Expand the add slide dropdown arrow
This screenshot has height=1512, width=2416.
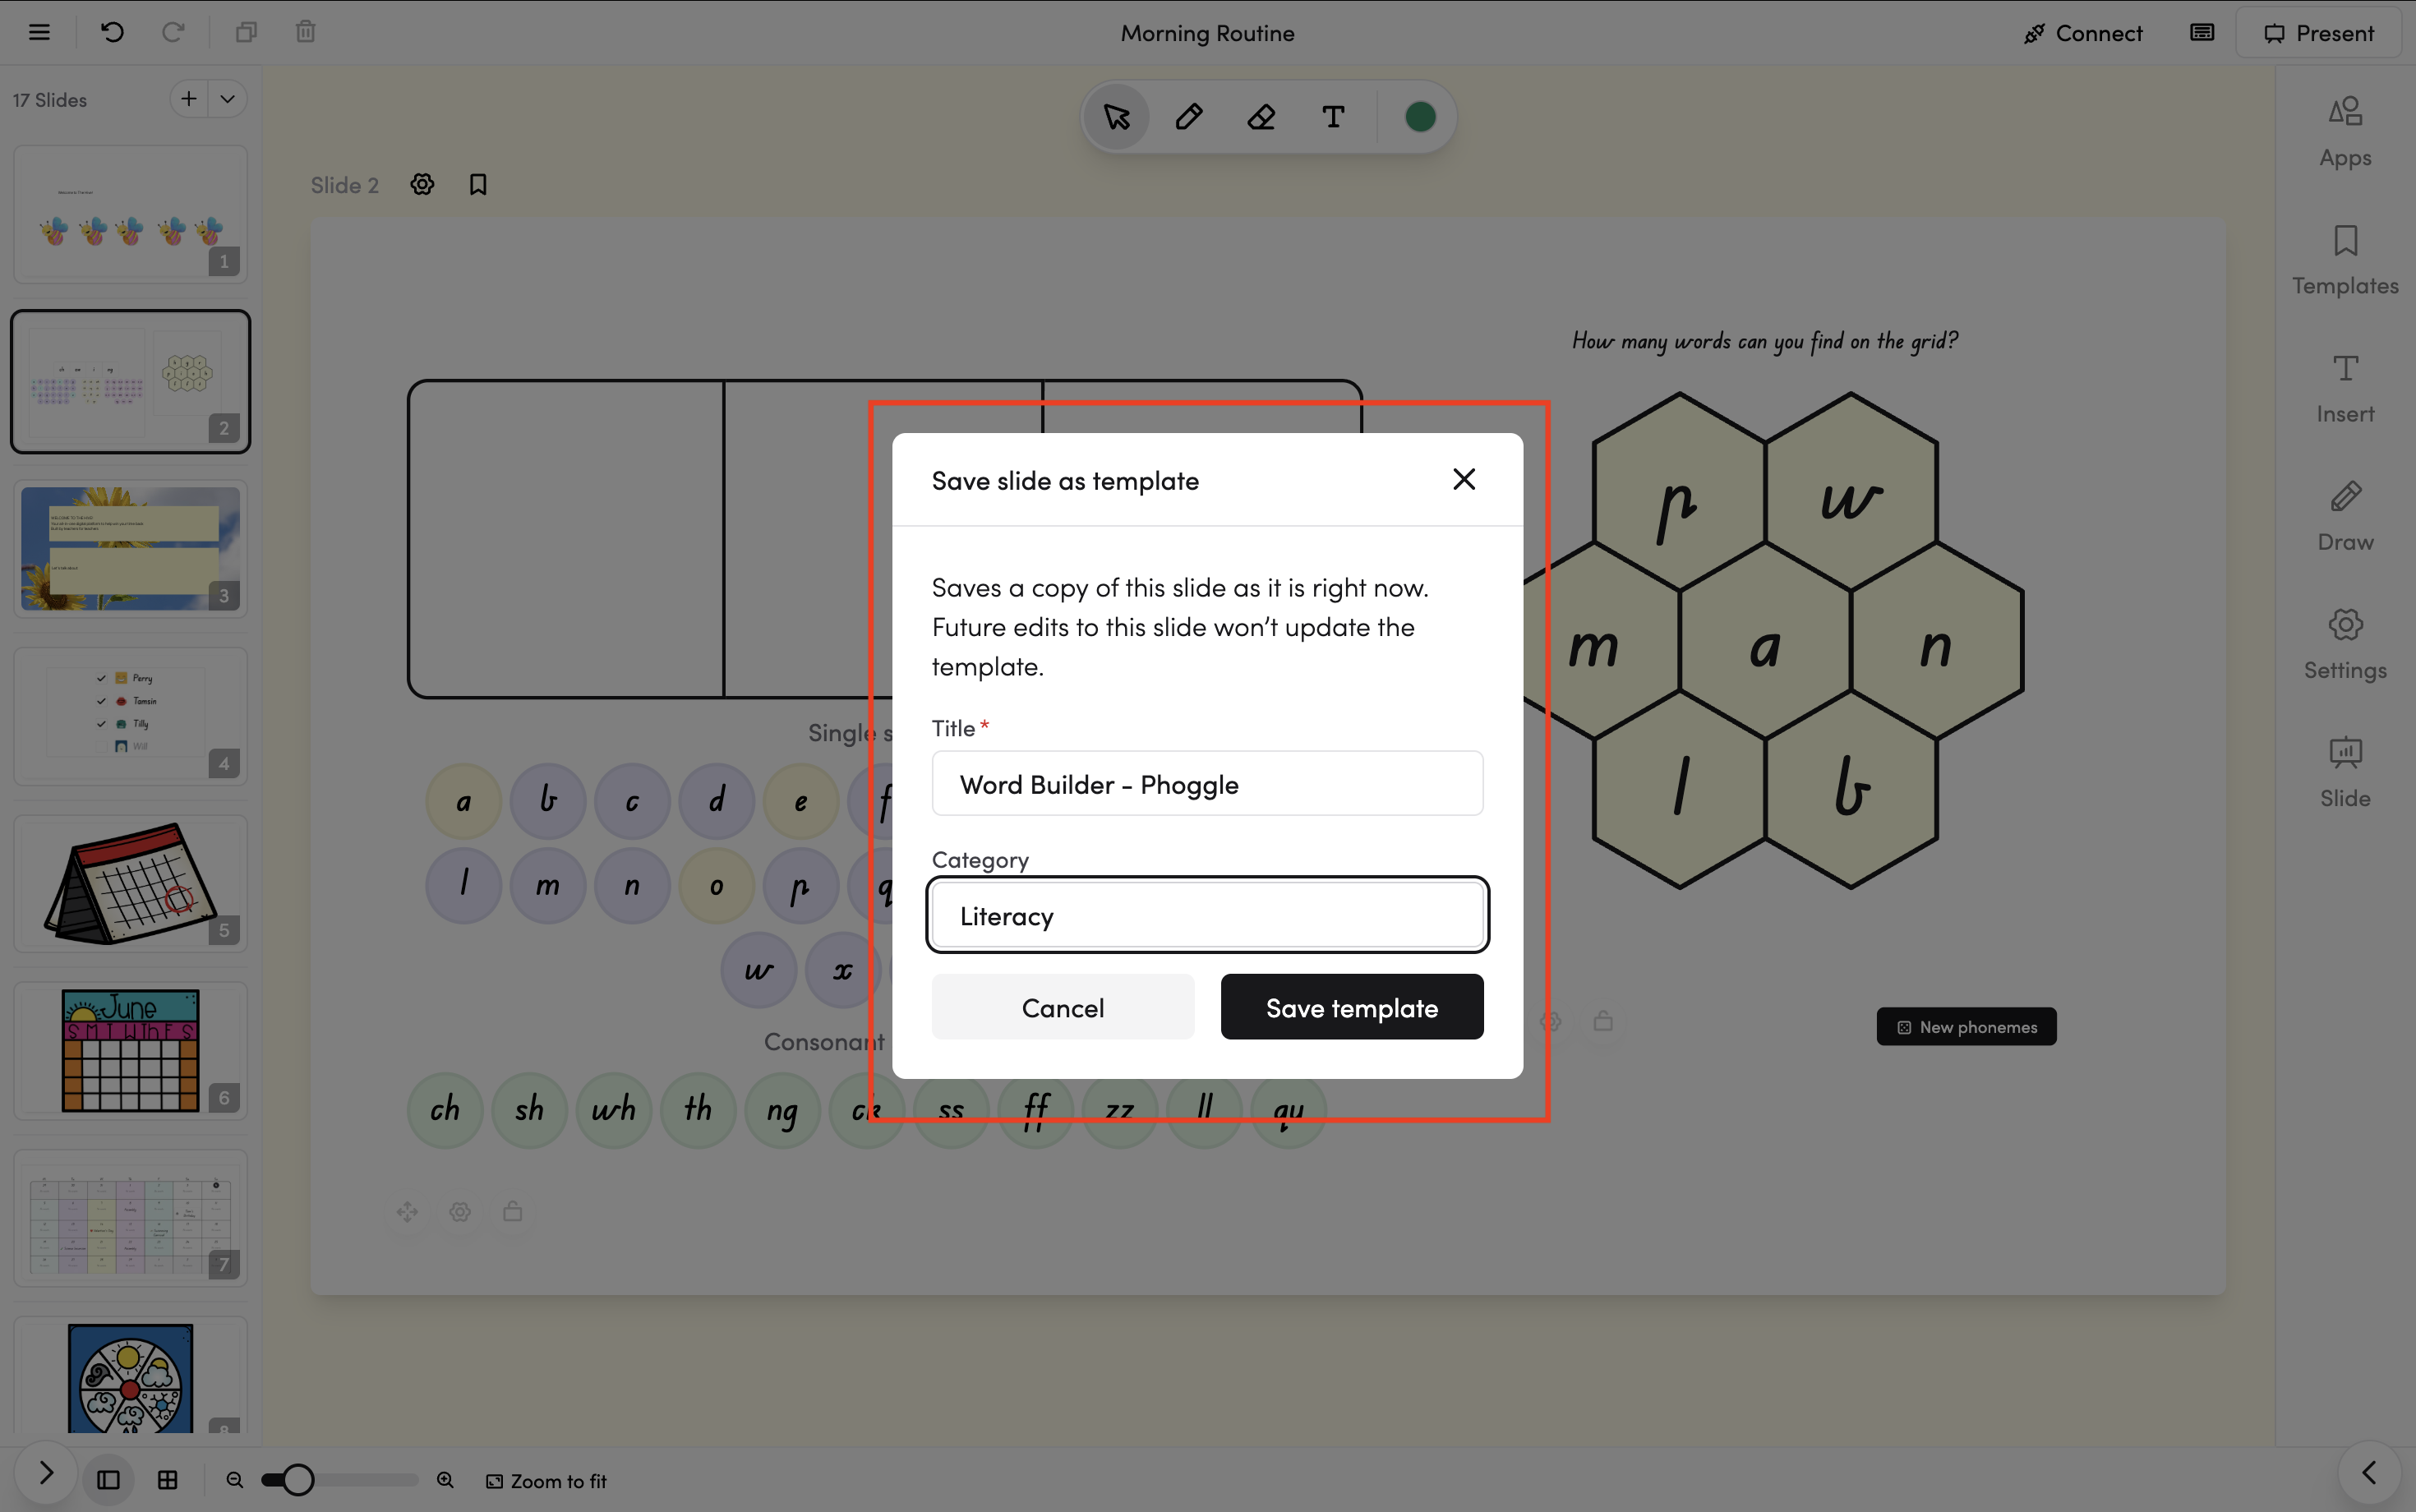tap(228, 99)
